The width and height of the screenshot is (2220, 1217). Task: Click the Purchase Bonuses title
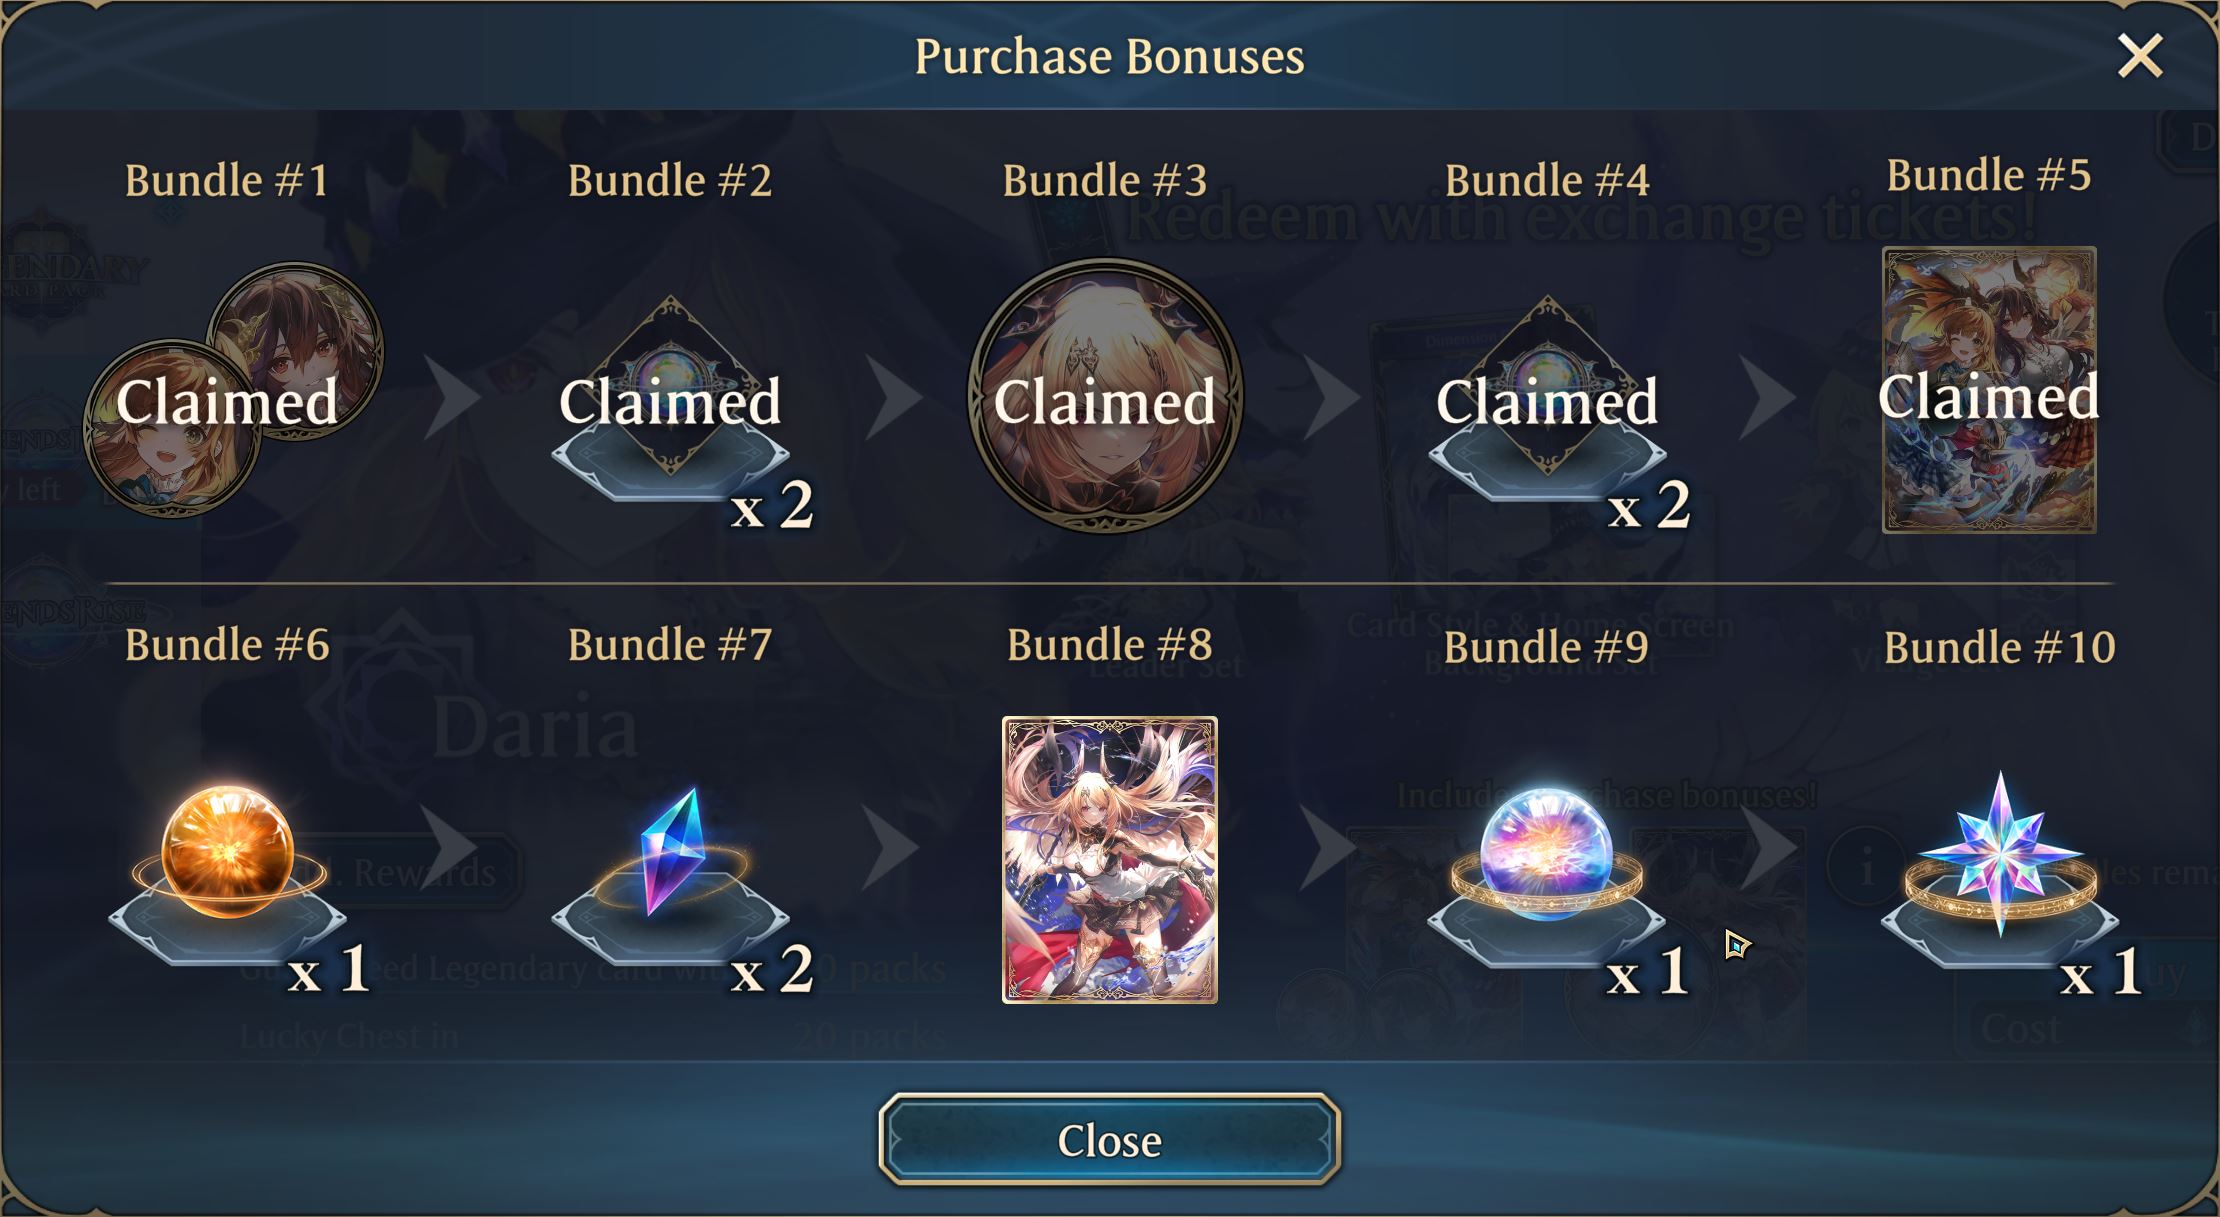(1109, 56)
